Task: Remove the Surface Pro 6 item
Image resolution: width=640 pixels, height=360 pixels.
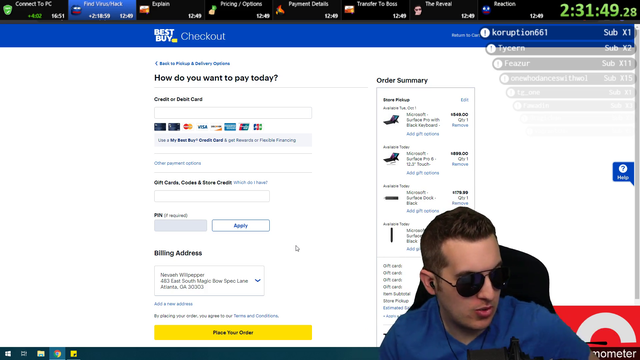Action: point(460,164)
